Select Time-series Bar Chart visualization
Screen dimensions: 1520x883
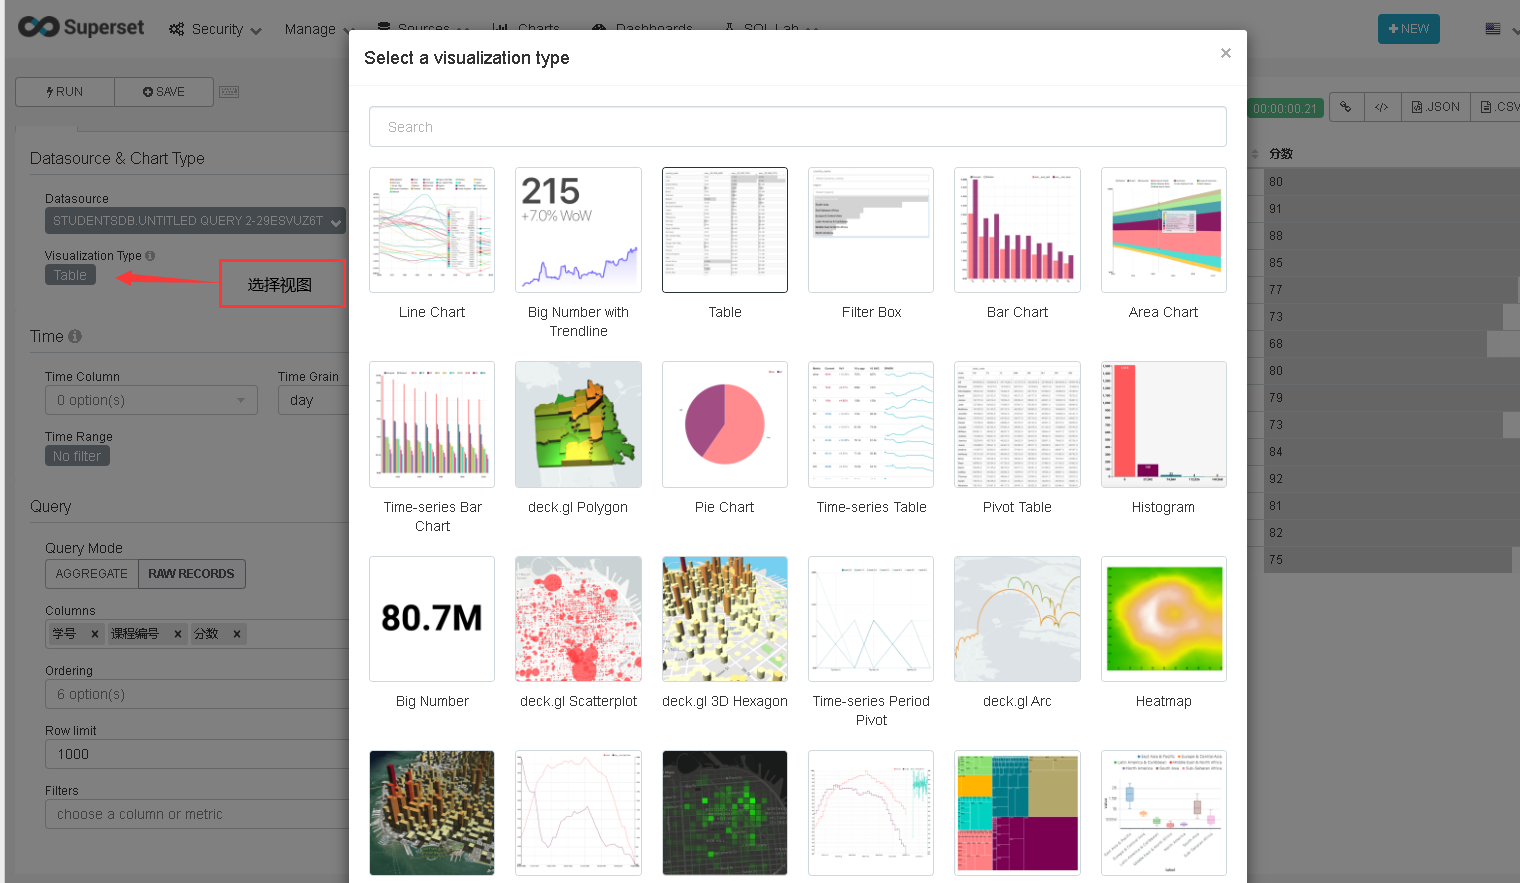[x=432, y=424]
